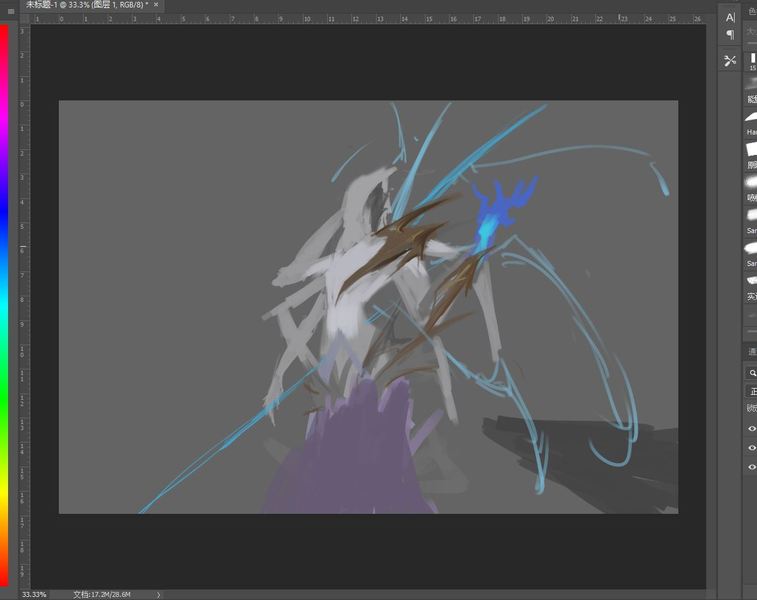Open the color panel flyout menu icon
Screen dimensions: 757x600
11,12
